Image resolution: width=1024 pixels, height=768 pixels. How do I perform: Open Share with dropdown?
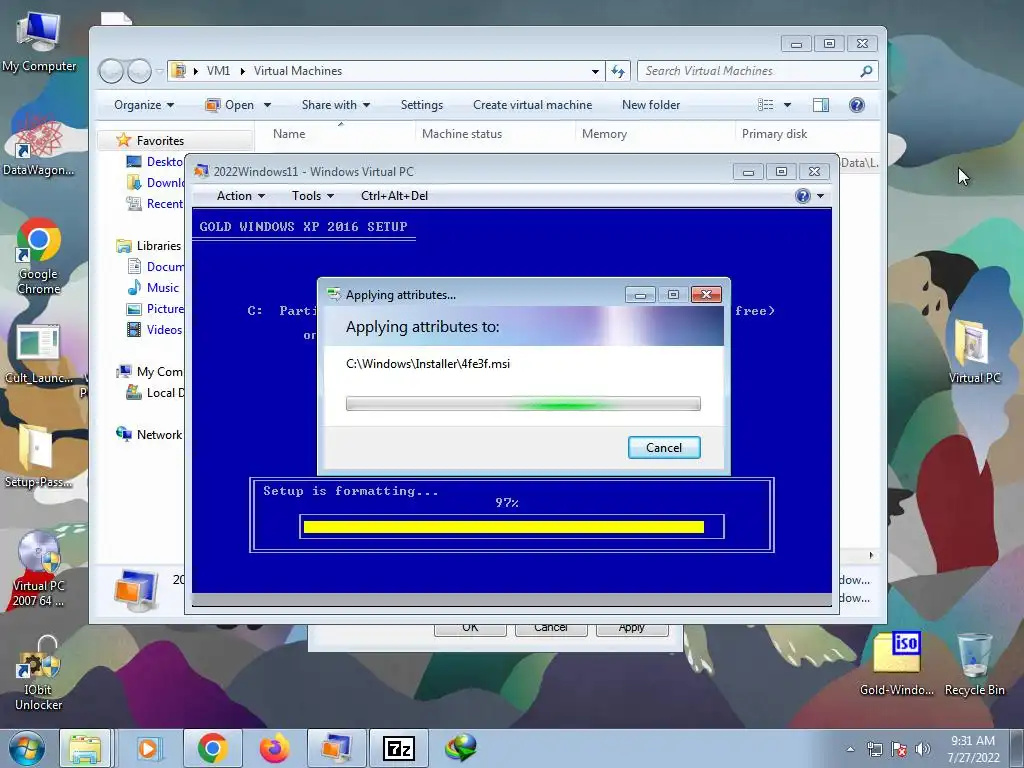[336, 105]
